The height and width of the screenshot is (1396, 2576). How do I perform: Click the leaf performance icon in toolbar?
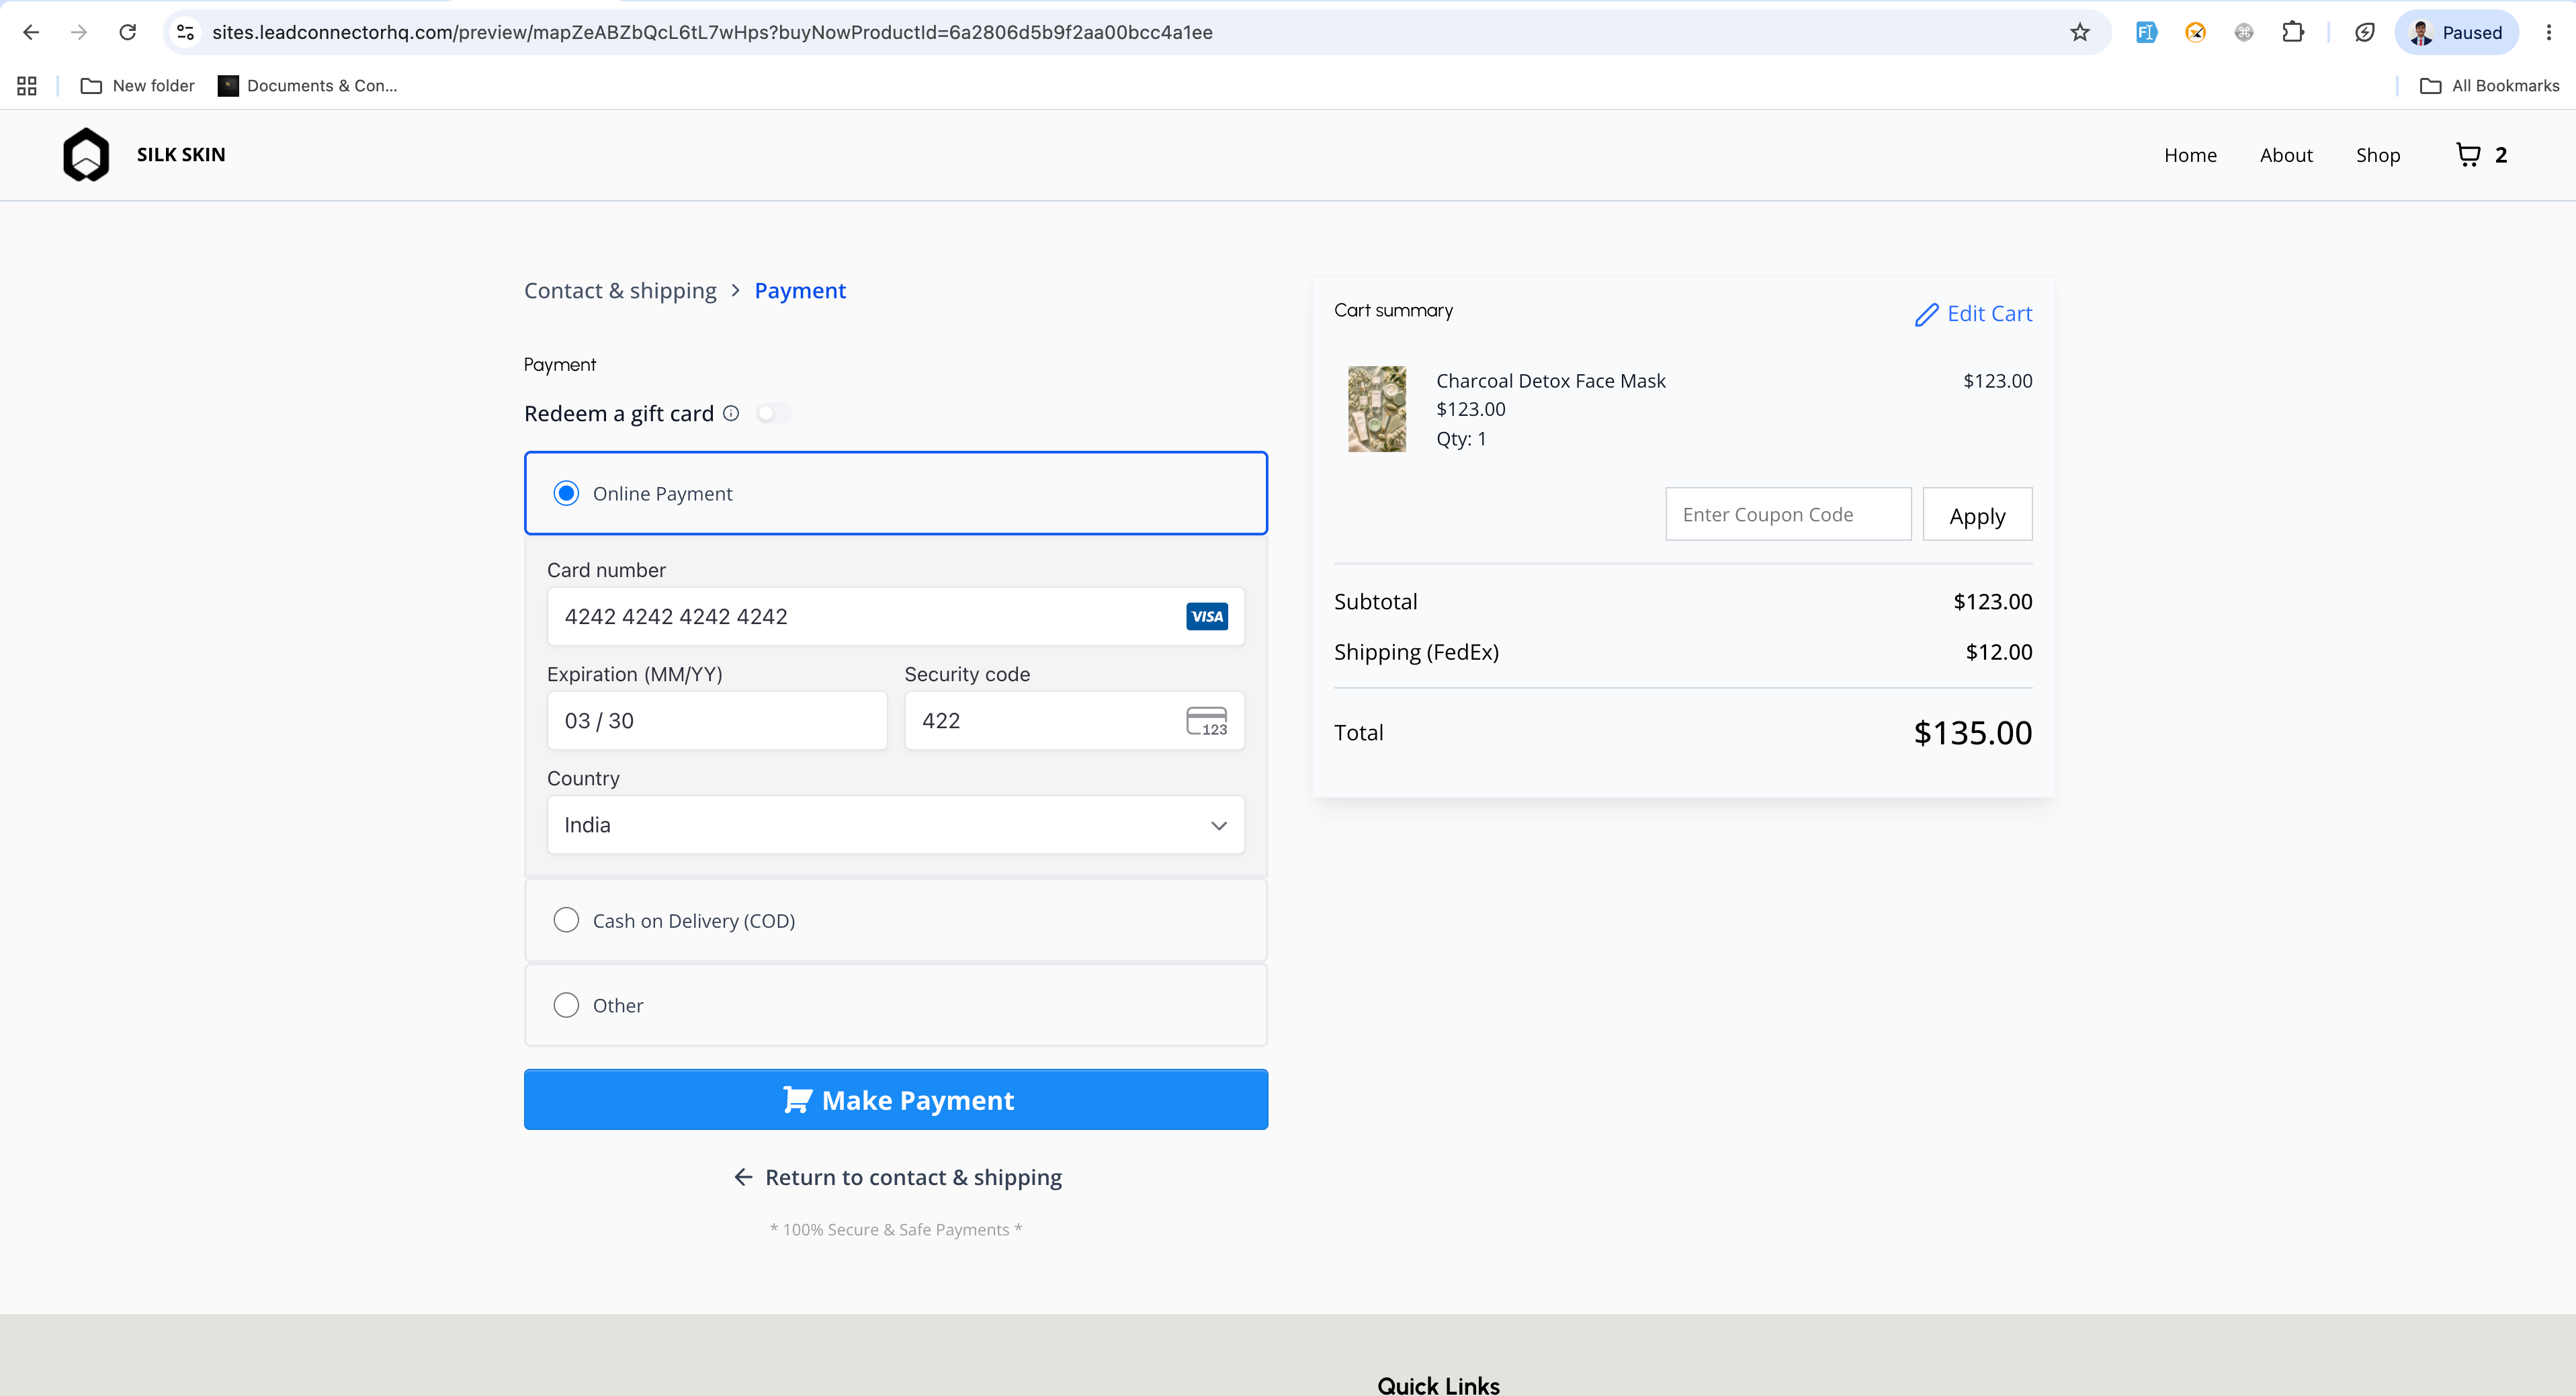coord(2365,32)
